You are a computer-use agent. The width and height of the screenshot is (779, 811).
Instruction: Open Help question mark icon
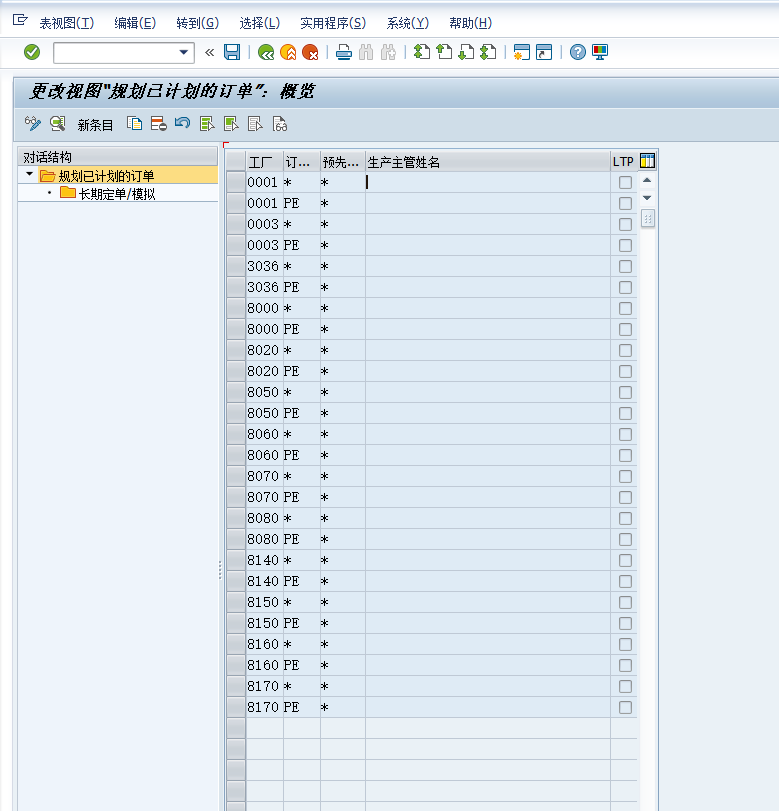pos(578,52)
